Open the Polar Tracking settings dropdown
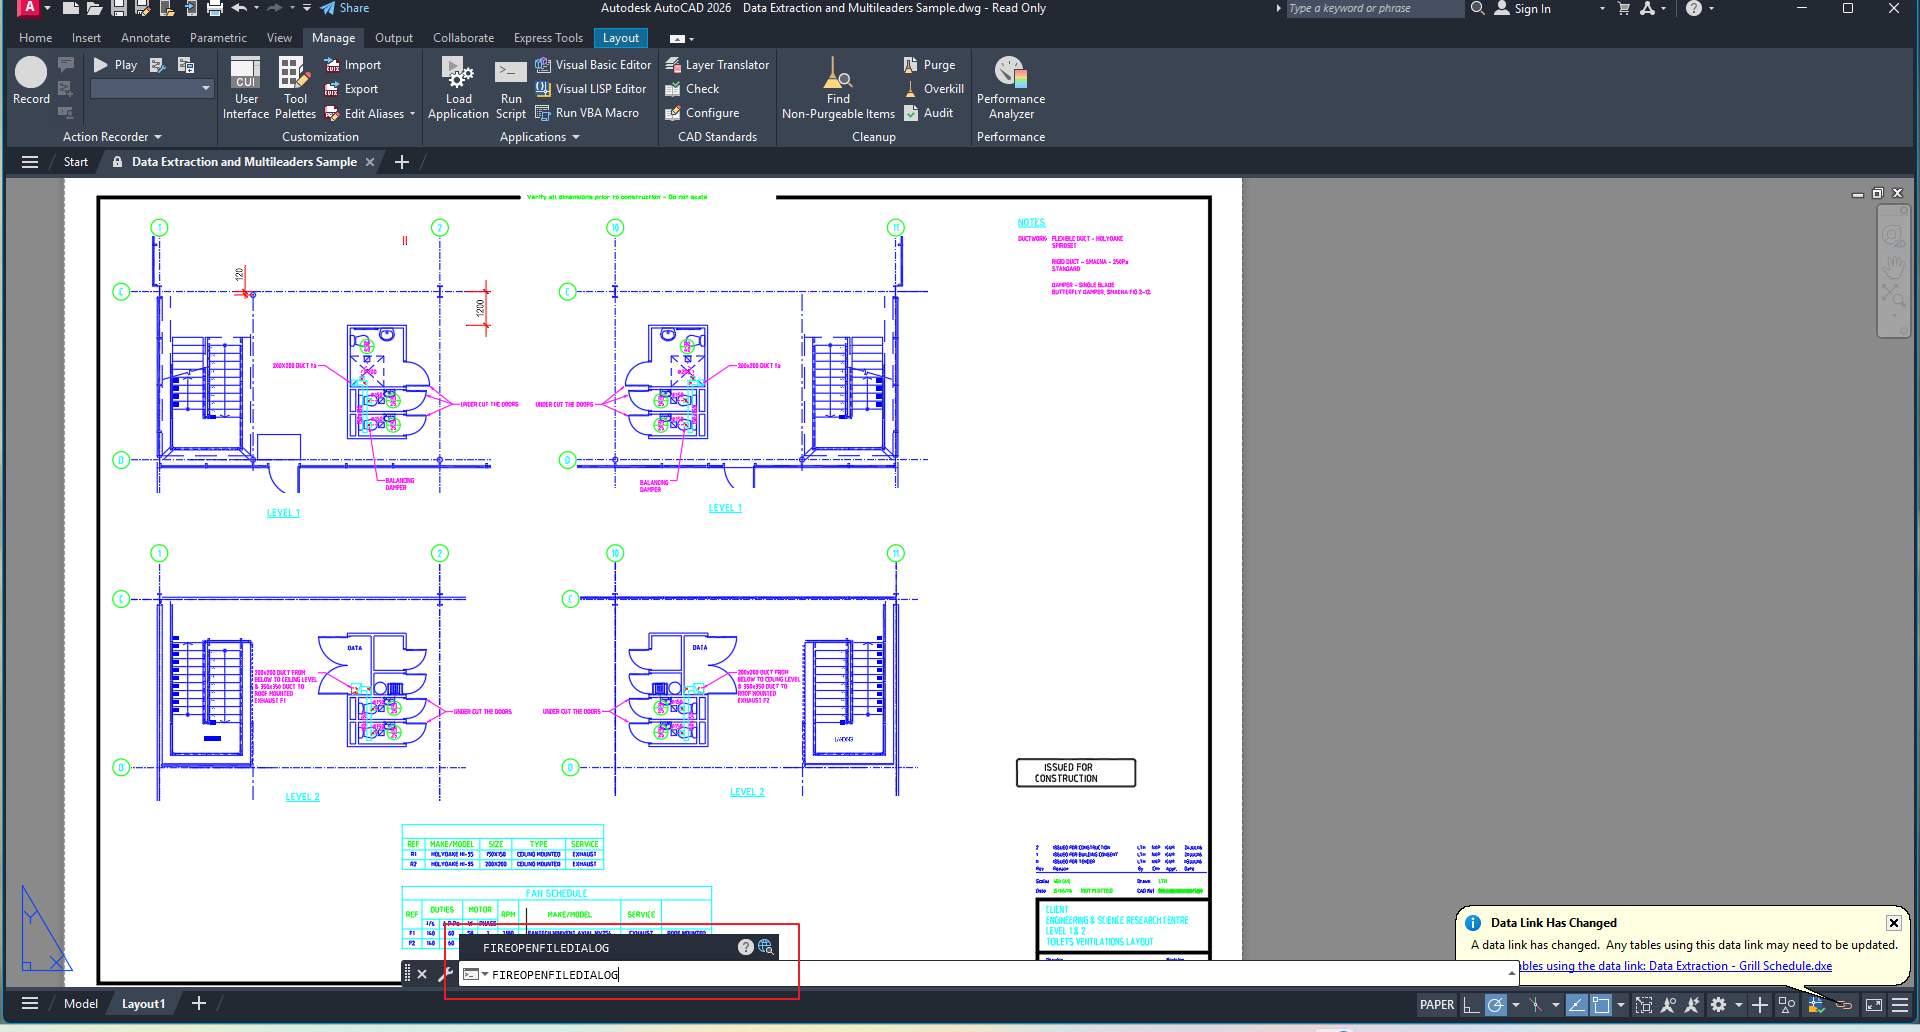 point(1516,1005)
